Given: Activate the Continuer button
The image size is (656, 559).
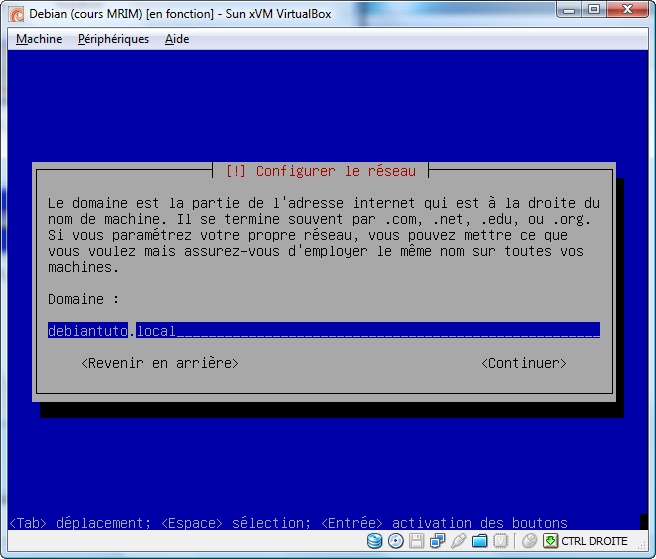Looking at the screenshot, I should point(524,363).
